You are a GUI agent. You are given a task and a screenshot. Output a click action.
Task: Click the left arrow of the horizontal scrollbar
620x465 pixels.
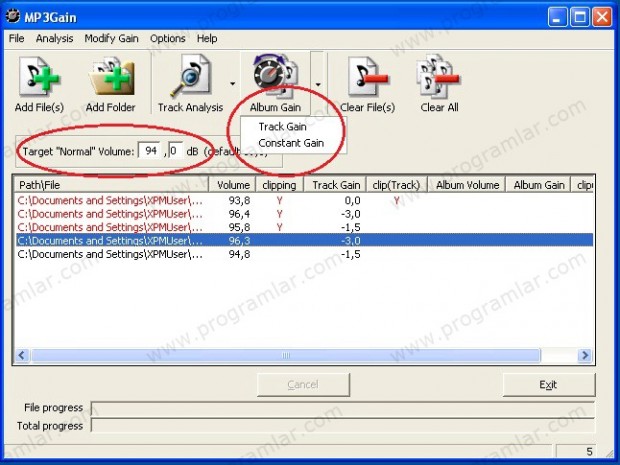coord(22,355)
